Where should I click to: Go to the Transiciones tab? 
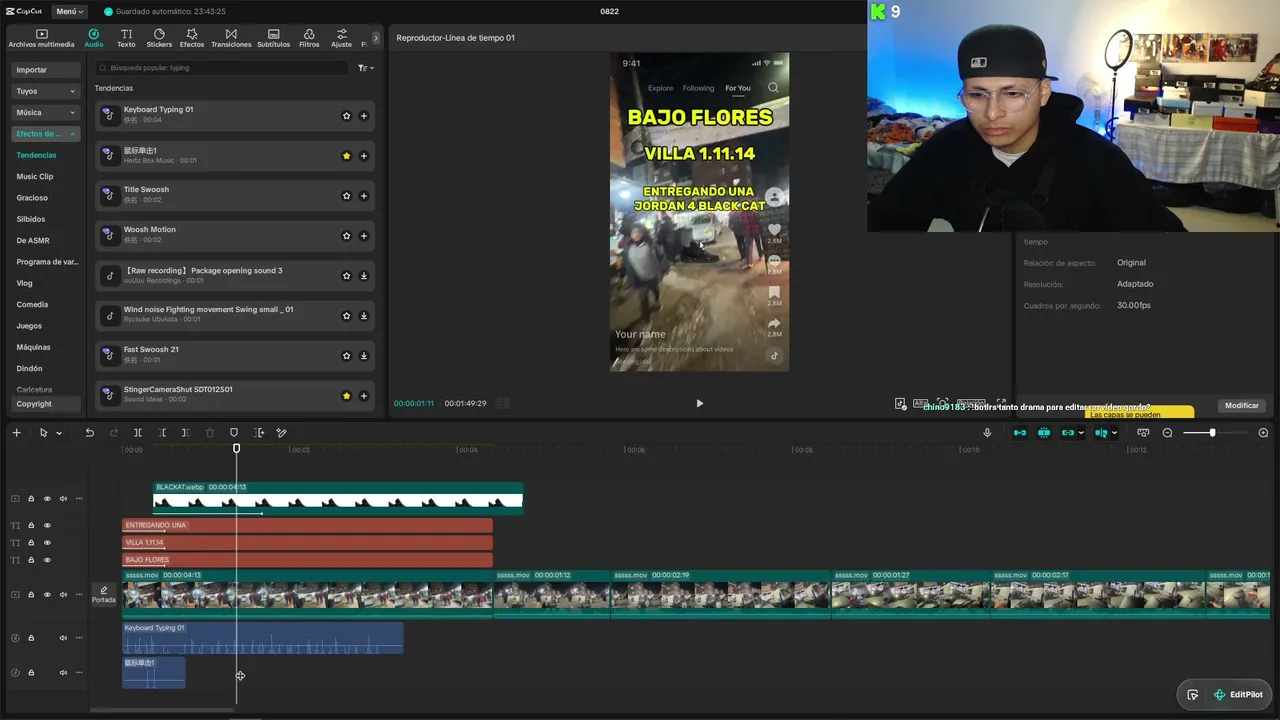click(x=231, y=38)
